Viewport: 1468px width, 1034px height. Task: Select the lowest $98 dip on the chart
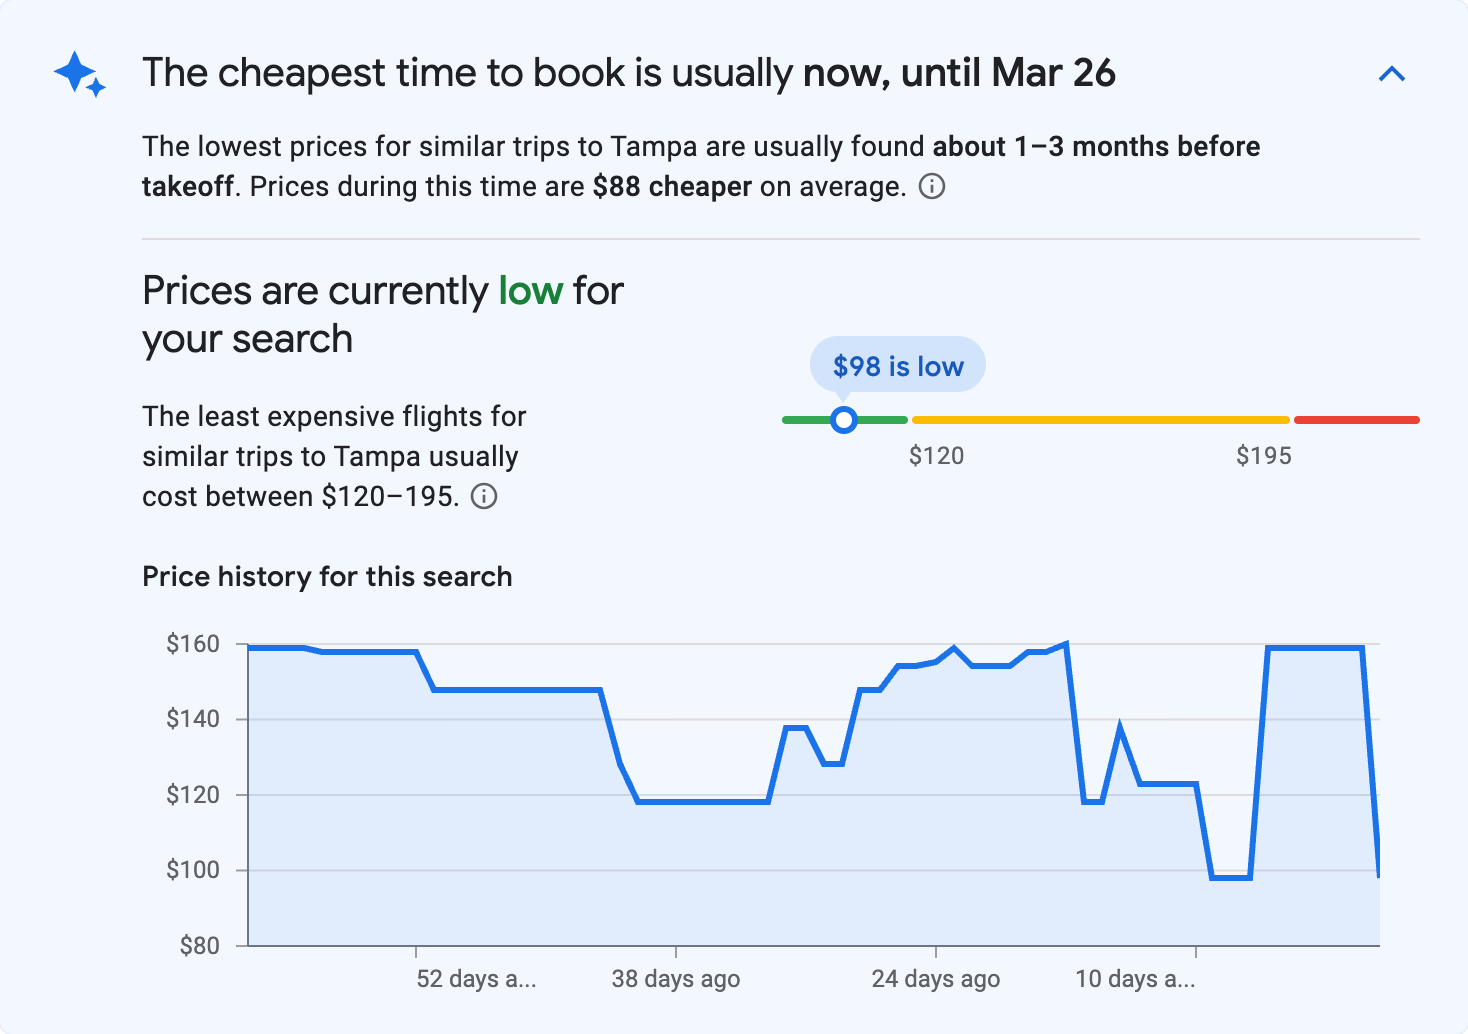(x=1230, y=877)
